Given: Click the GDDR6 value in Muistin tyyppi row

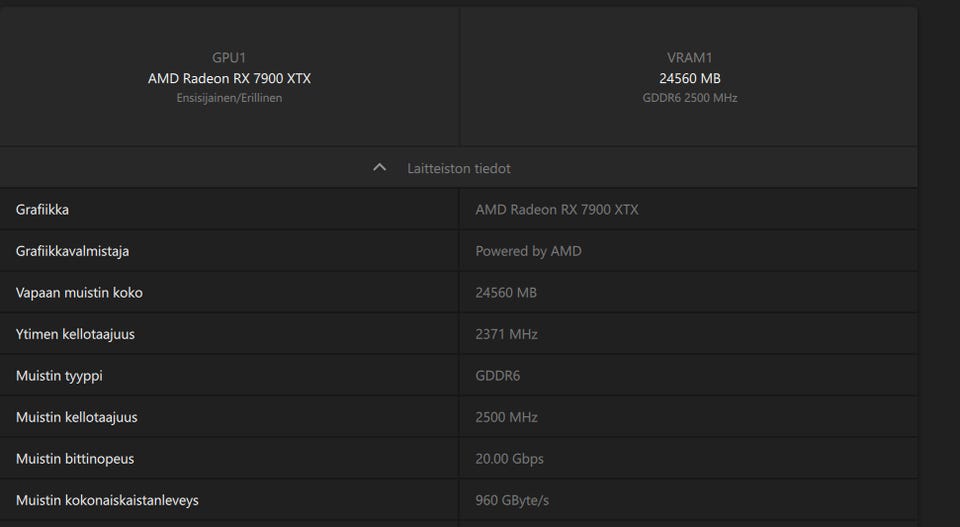Looking at the screenshot, I should click(x=497, y=376).
